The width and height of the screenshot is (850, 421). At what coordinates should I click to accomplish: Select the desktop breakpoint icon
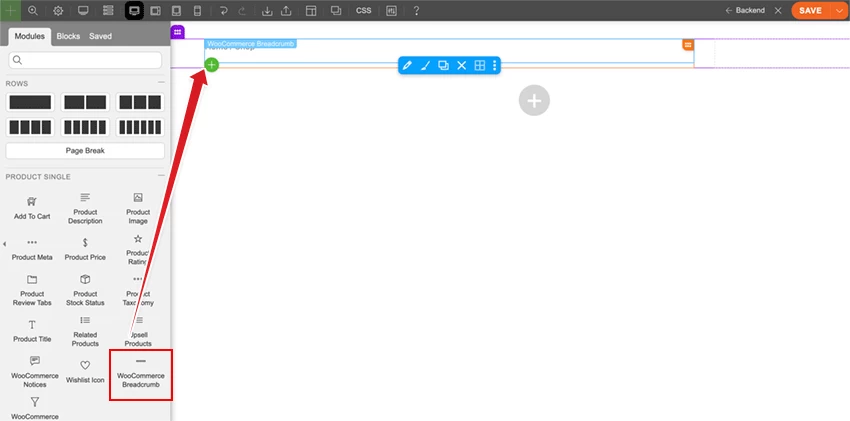pyautogui.click(x=134, y=10)
